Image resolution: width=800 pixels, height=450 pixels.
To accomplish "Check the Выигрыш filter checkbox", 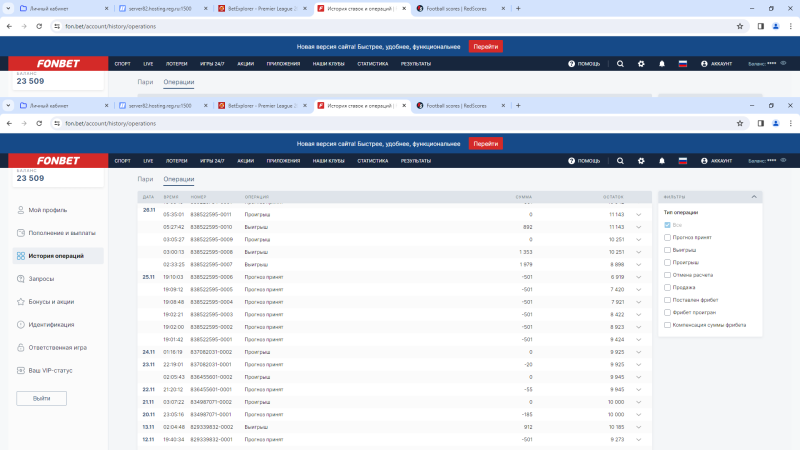I will point(667,250).
